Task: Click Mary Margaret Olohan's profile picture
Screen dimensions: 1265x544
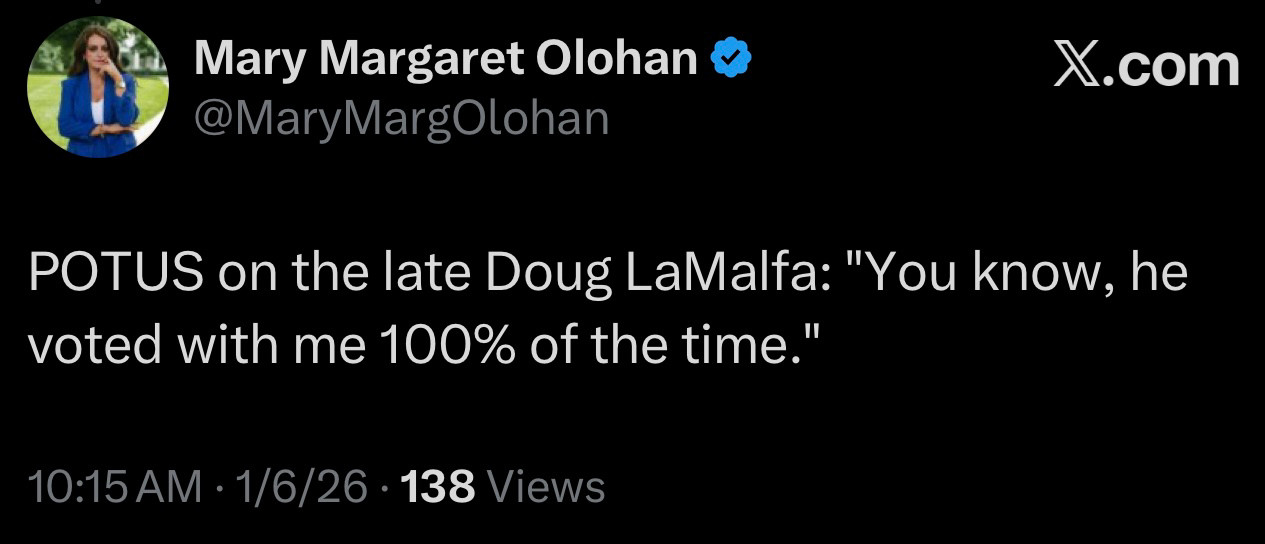Action: [97, 87]
